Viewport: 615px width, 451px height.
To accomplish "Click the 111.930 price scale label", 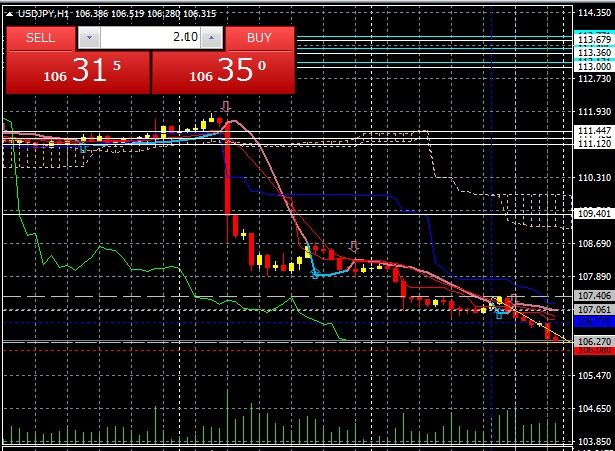I will point(595,112).
